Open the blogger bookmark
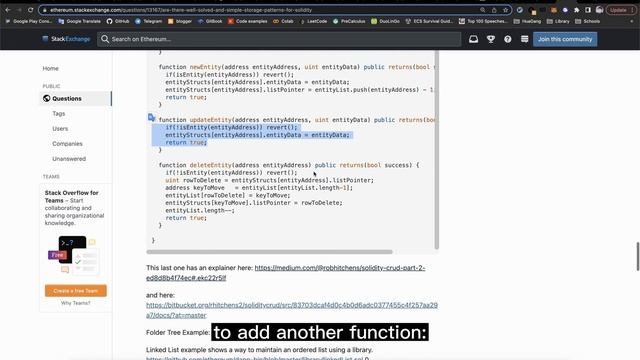640x360 pixels. click(180, 21)
